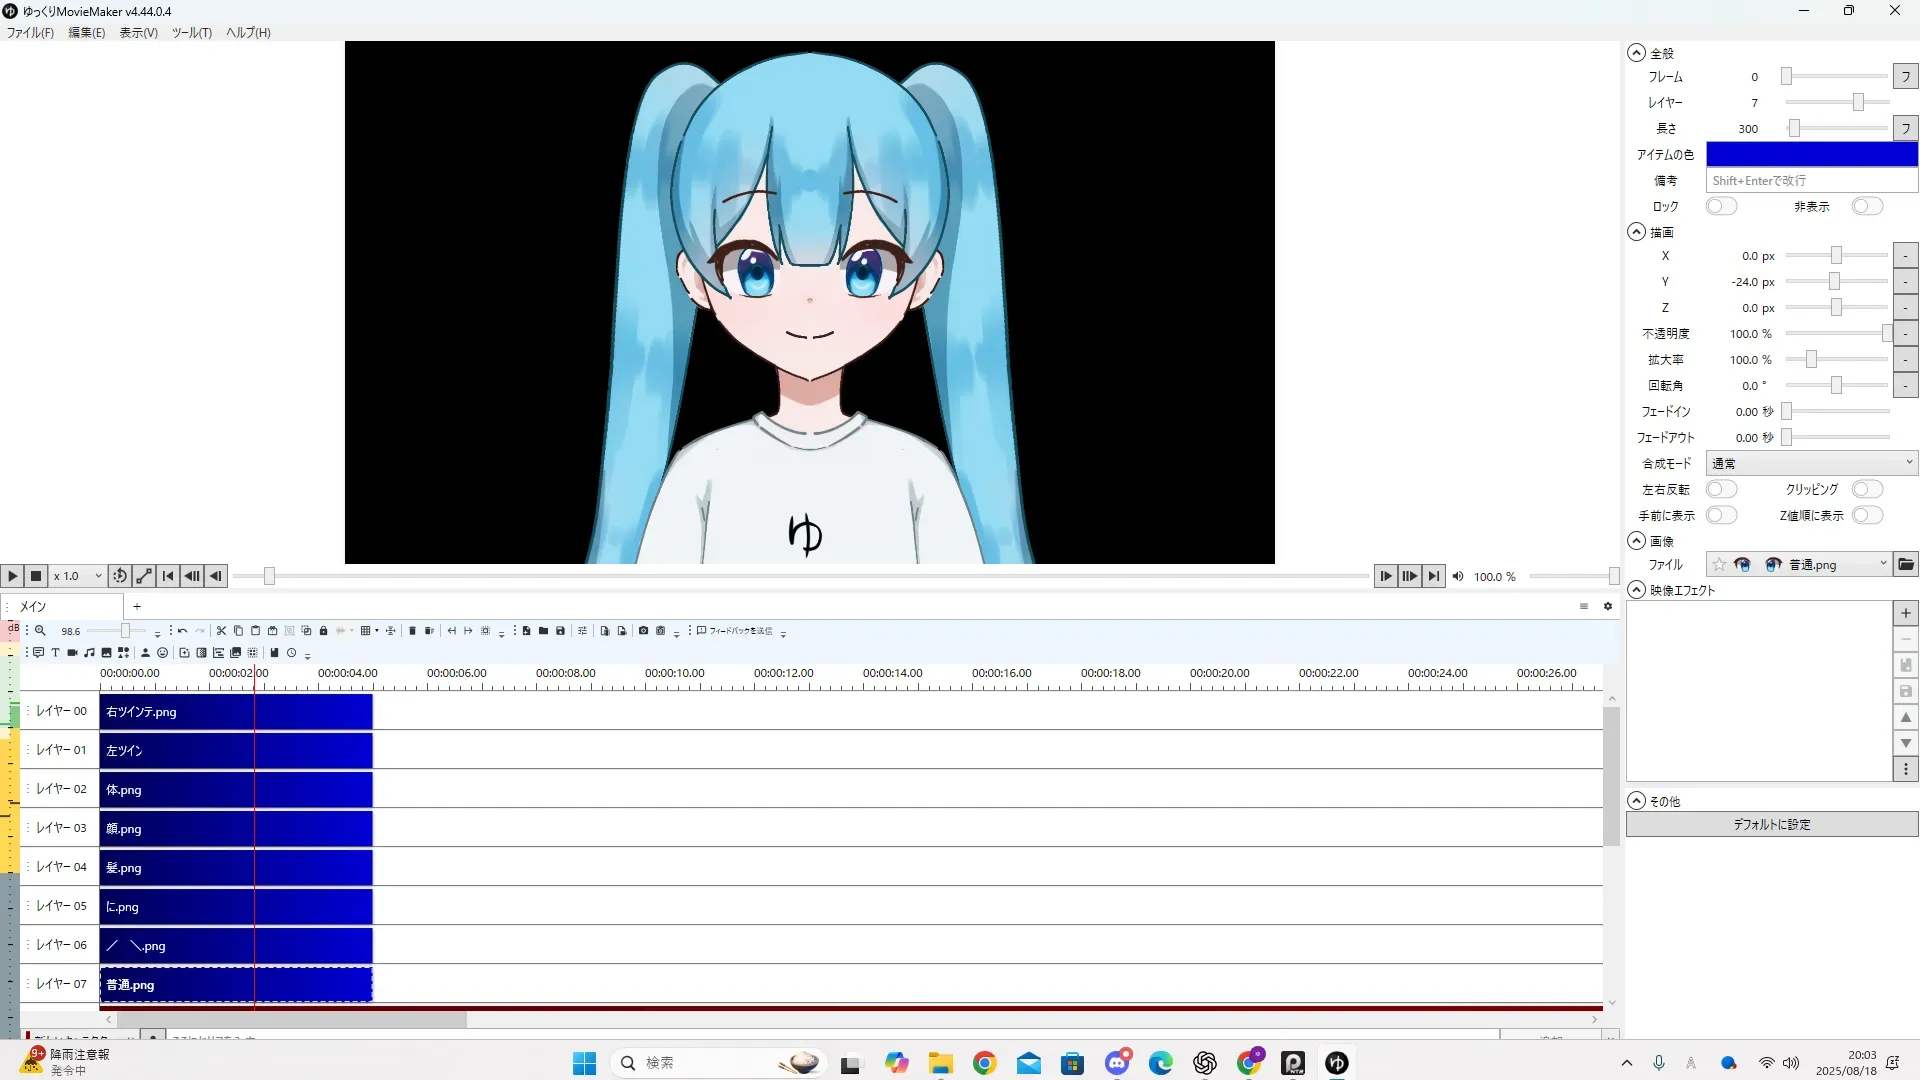Click the blue アイテムの色 color swatch
The height and width of the screenshot is (1080, 1920).
[x=1811, y=154]
